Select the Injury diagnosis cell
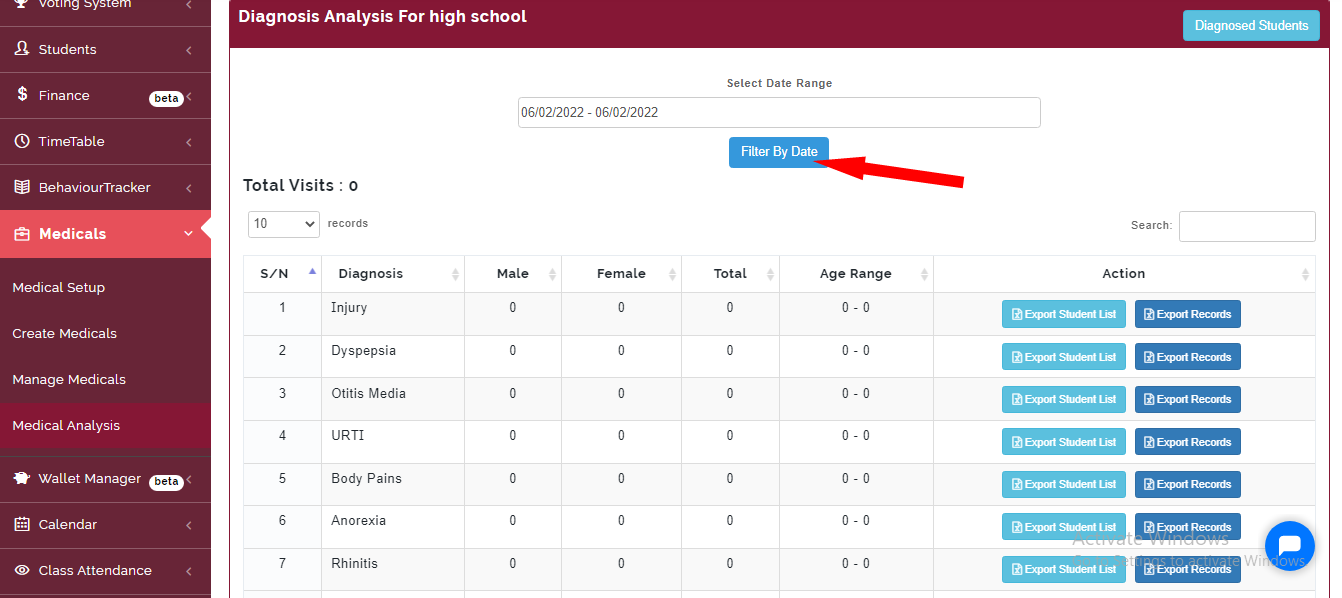Screen dimensions: 1342x598 coord(393,314)
